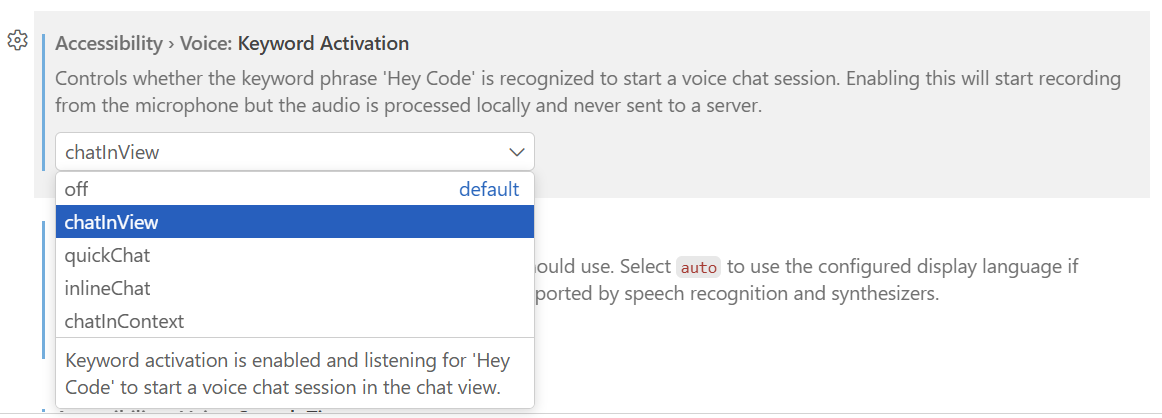Select the off option
1162x418 pixels.
pos(77,189)
